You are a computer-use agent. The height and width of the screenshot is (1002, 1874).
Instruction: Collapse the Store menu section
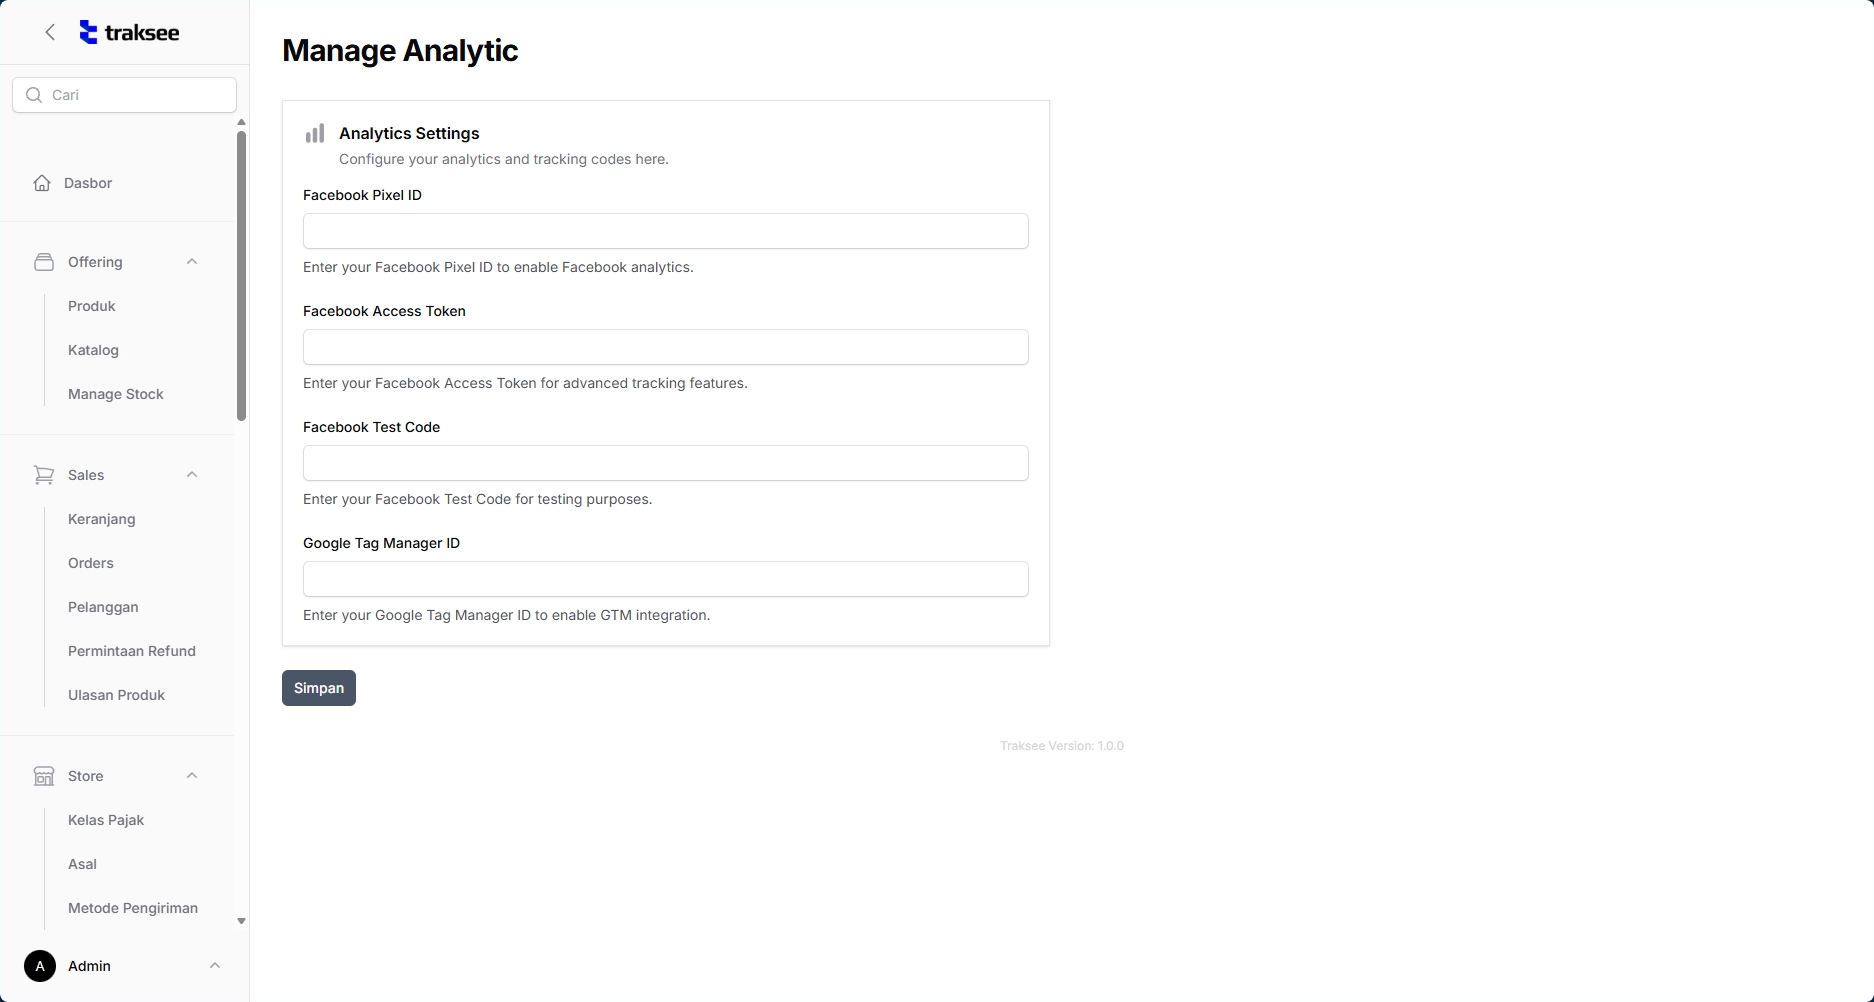[x=192, y=776]
